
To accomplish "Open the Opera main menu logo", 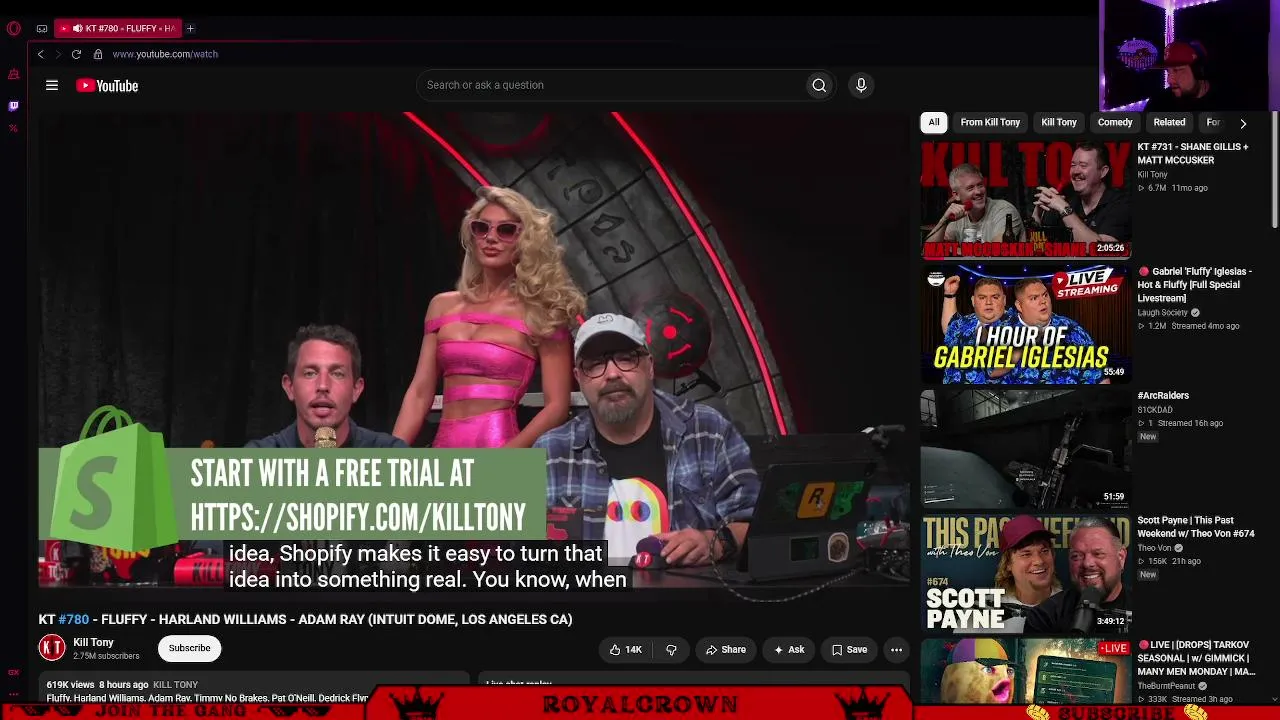I will pyautogui.click(x=14, y=28).
